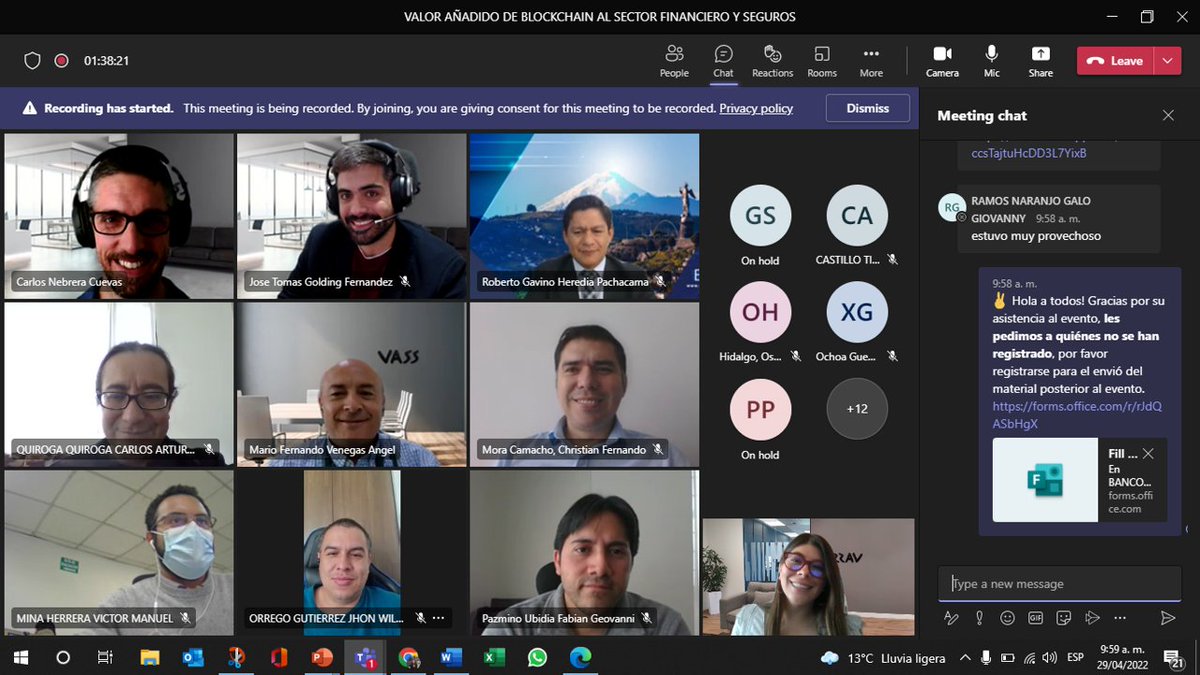The width and height of the screenshot is (1200, 675).
Task: Open Windows Start menu
Action: coord(21,657)
